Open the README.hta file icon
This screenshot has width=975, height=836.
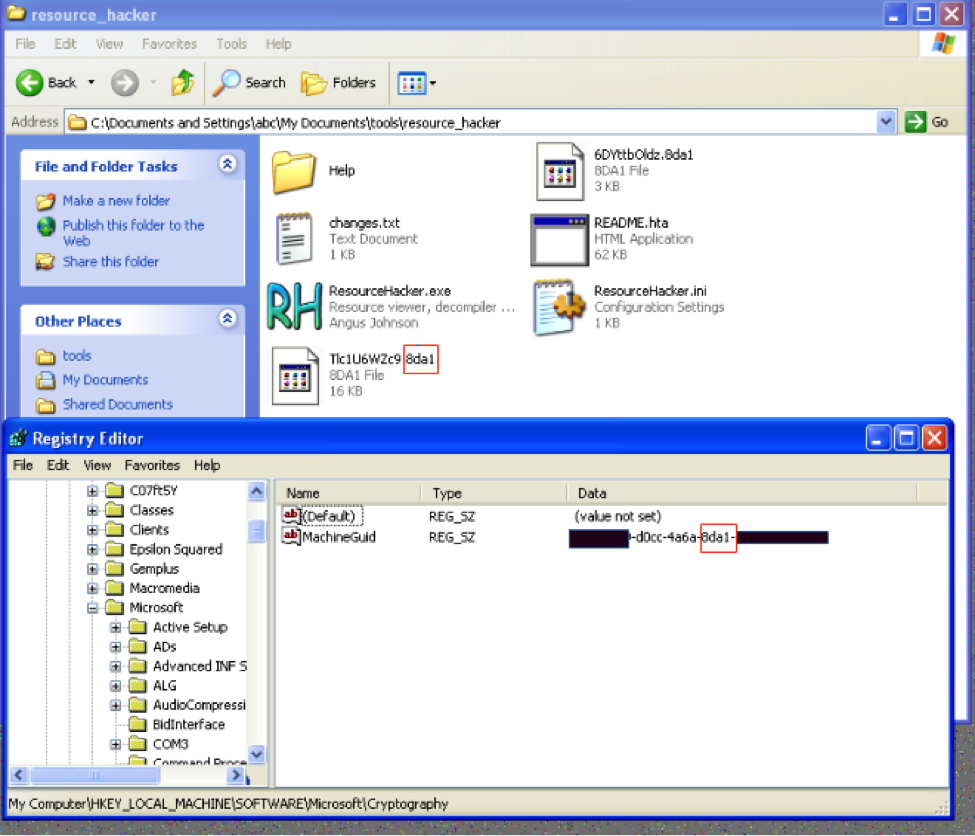[559, 239]
